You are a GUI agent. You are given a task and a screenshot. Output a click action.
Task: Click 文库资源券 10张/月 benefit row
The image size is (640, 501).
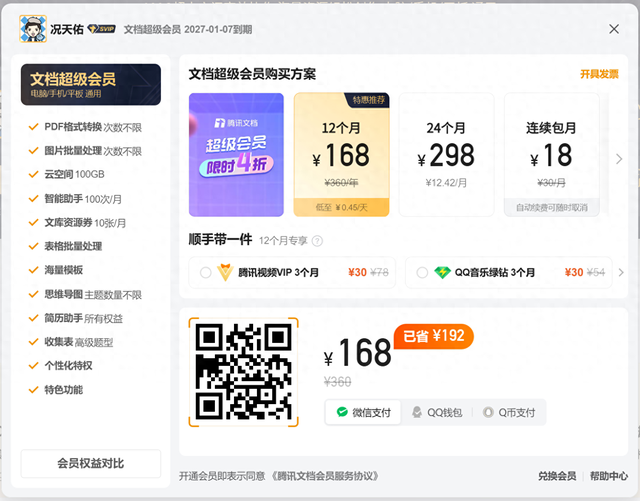click(77, 223)
